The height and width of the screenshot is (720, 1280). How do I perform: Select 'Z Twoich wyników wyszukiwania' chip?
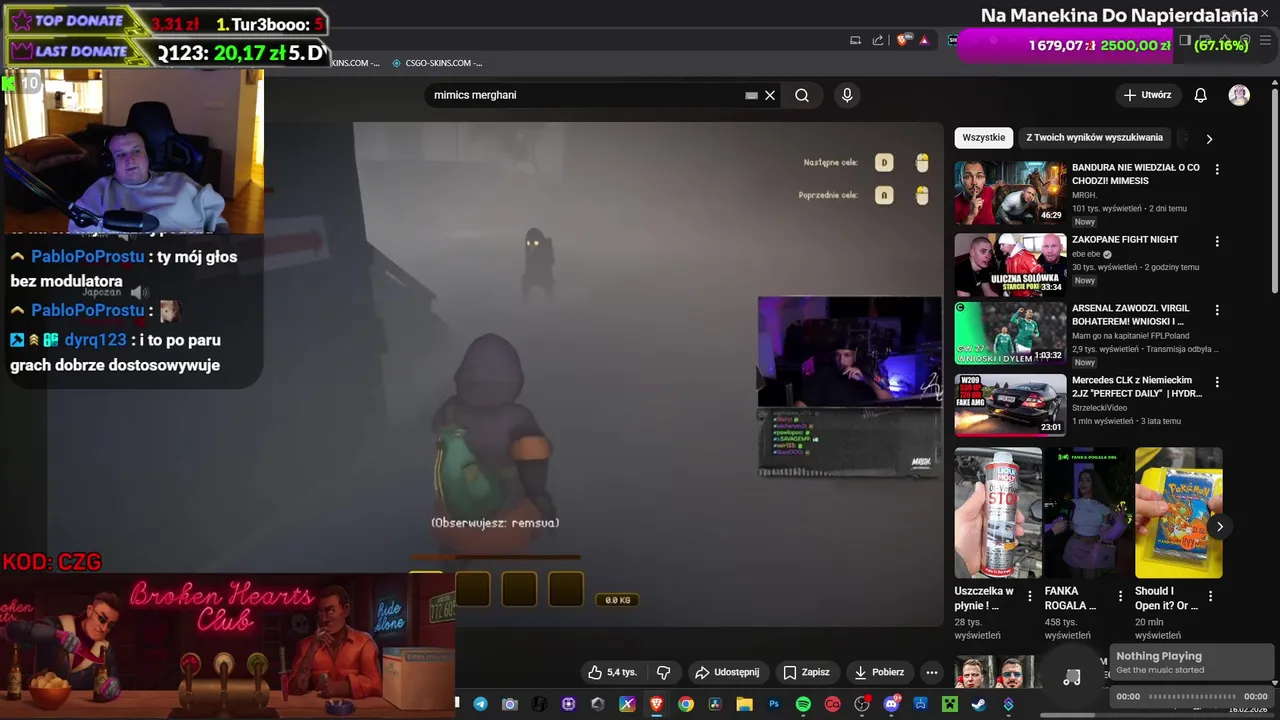tap(1094, 138)
